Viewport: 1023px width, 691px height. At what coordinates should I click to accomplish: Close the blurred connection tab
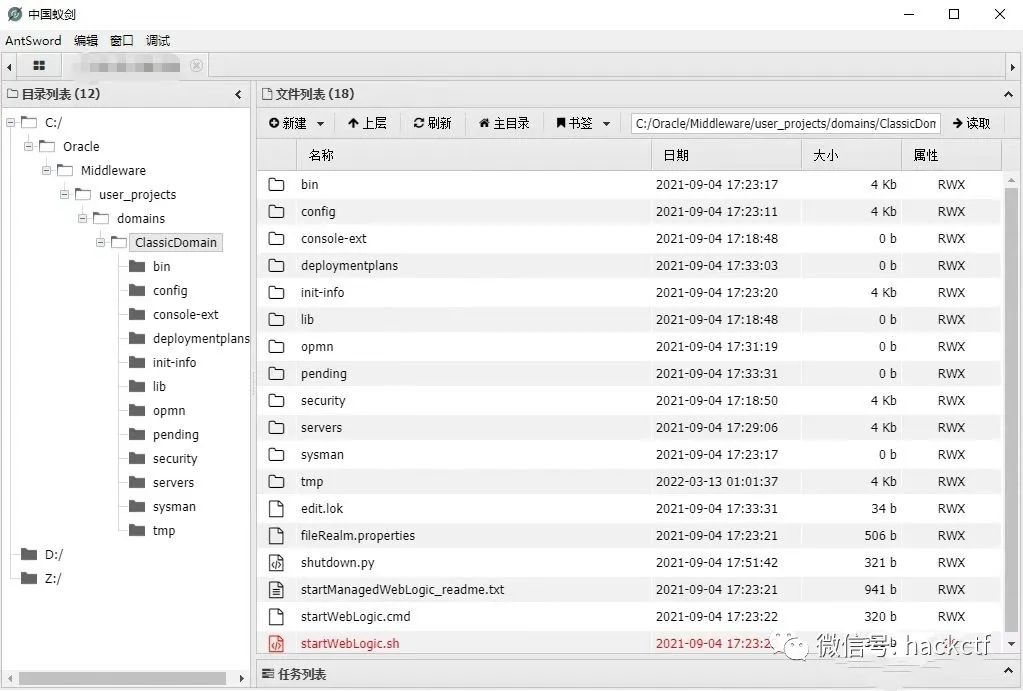point(196,65)
